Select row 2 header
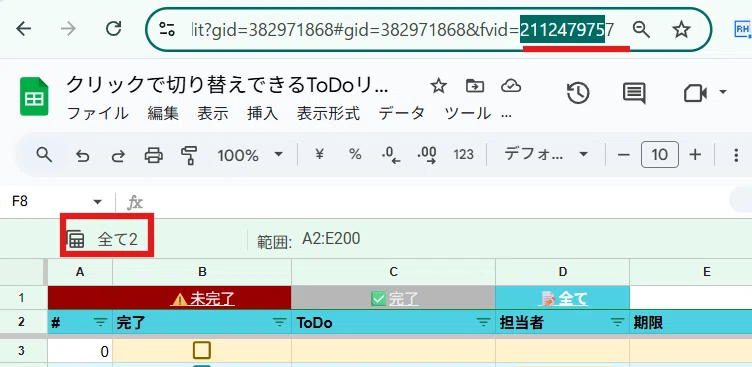752x367 pixels. 22,322
